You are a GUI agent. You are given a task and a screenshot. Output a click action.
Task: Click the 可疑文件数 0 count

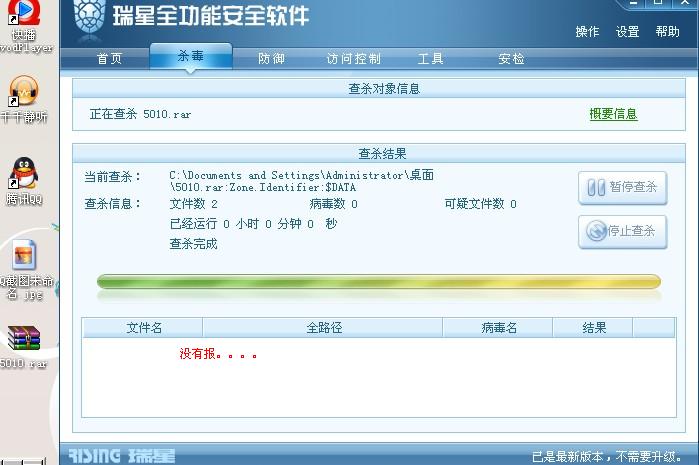481,204
